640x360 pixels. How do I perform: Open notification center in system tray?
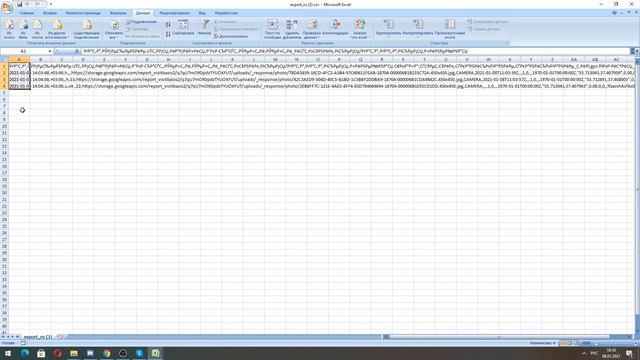(629, 353)
